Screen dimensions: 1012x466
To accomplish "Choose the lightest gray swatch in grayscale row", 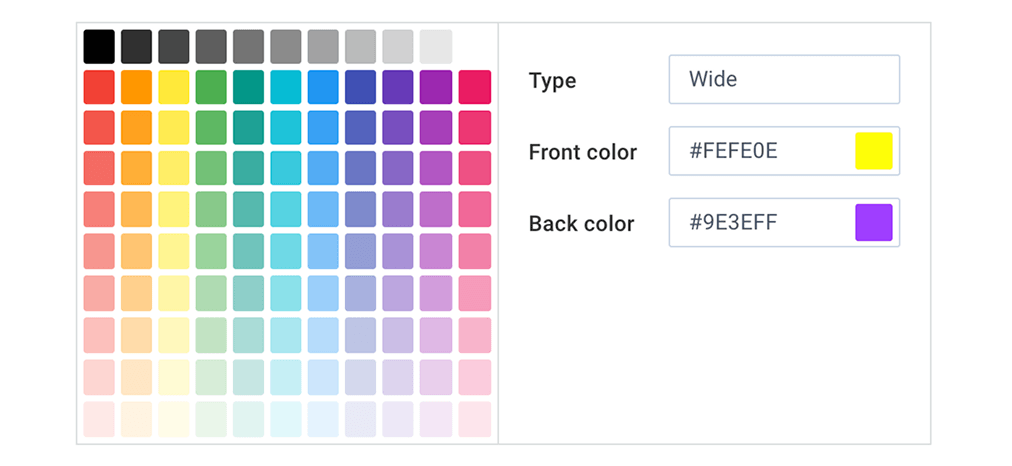I will 436,46.
